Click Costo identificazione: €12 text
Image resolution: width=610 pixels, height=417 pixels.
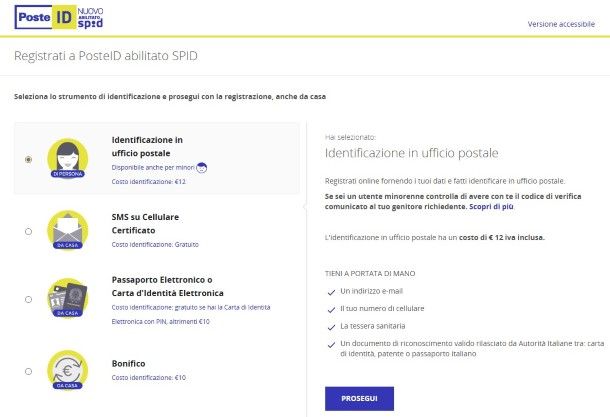[149, 182]
